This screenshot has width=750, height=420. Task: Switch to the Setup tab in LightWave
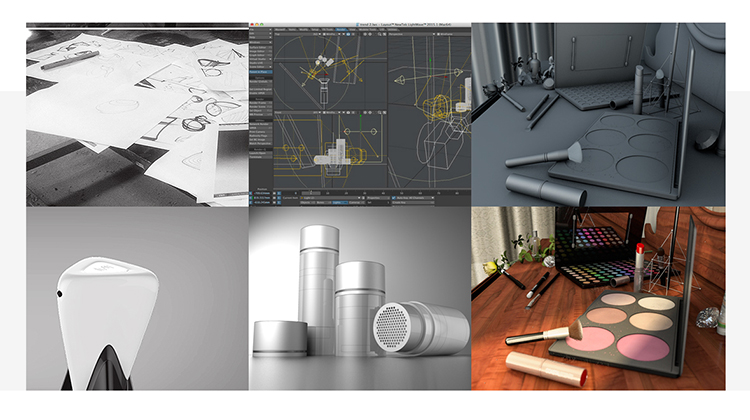pos(316,30)
